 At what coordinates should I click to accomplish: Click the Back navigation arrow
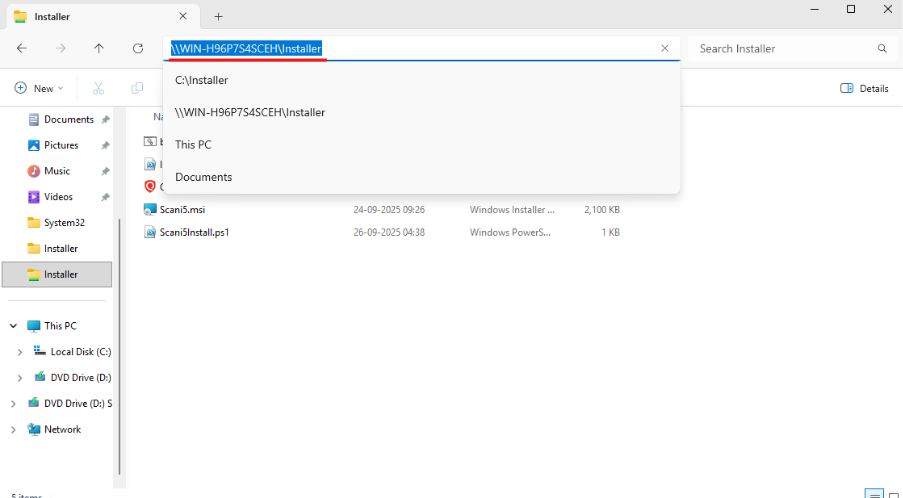pos(22,48)
